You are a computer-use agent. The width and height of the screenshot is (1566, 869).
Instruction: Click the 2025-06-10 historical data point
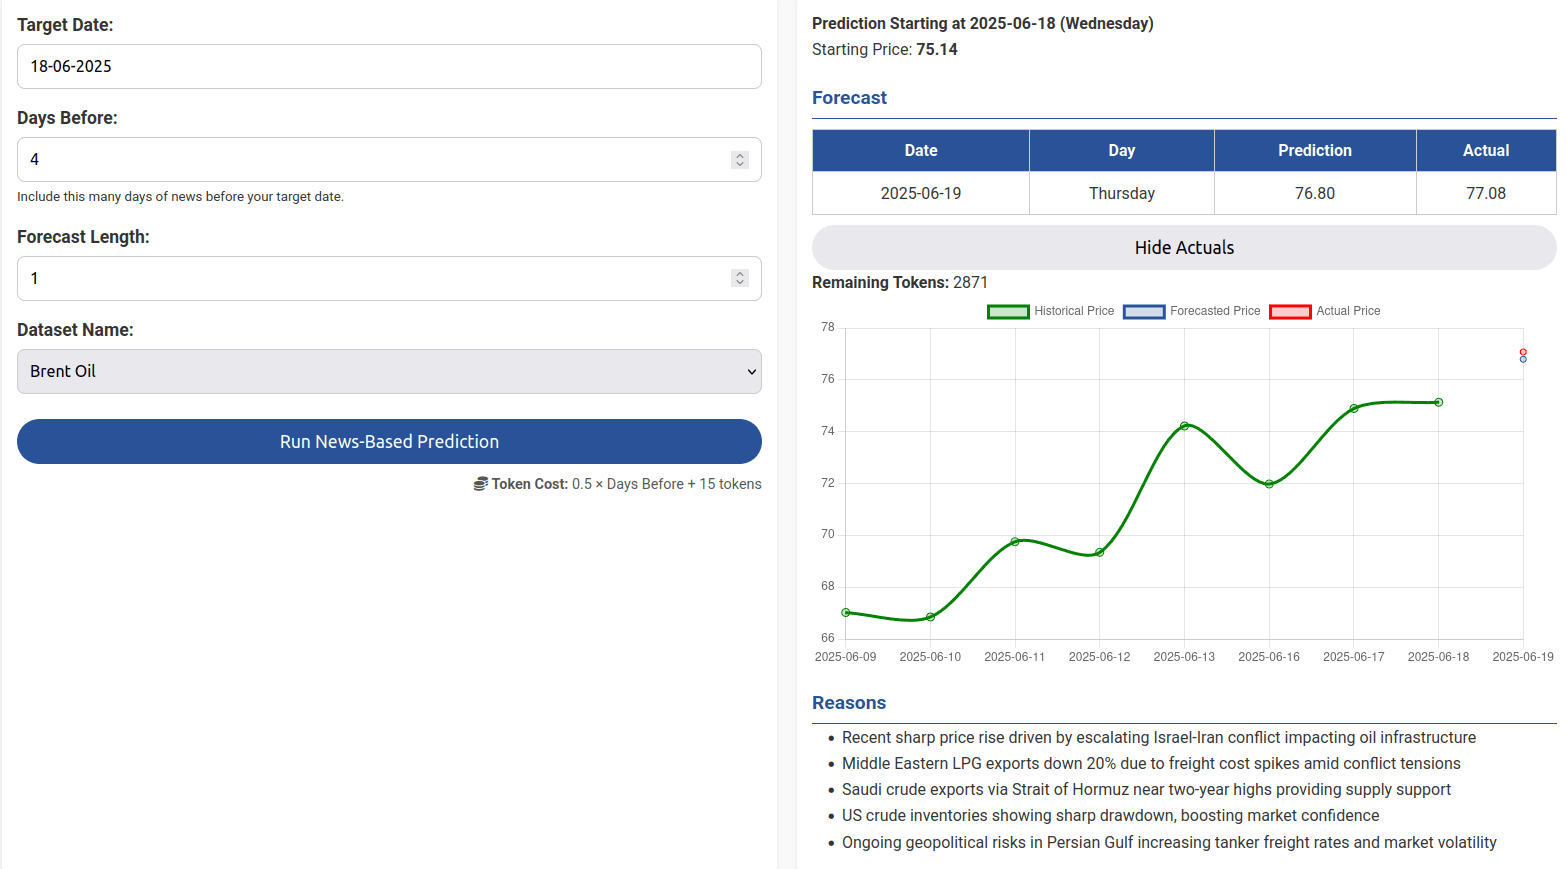pyautogui.click(x=931, y=617)
